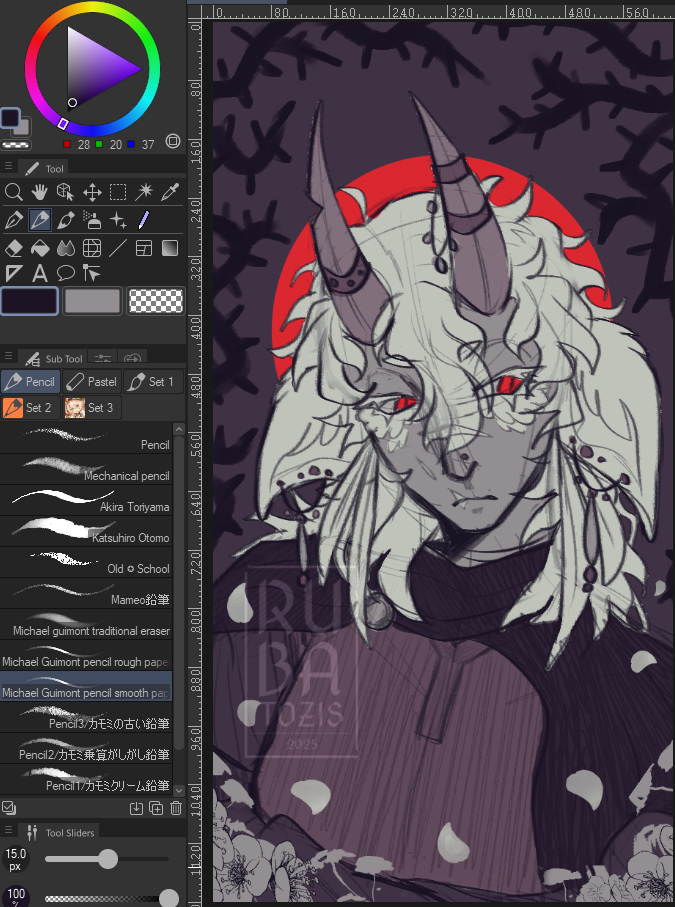Toggle multiple sub tool selection checkbox icon
The height and width of the screenshot is (907, 675).
pos(9,808)
